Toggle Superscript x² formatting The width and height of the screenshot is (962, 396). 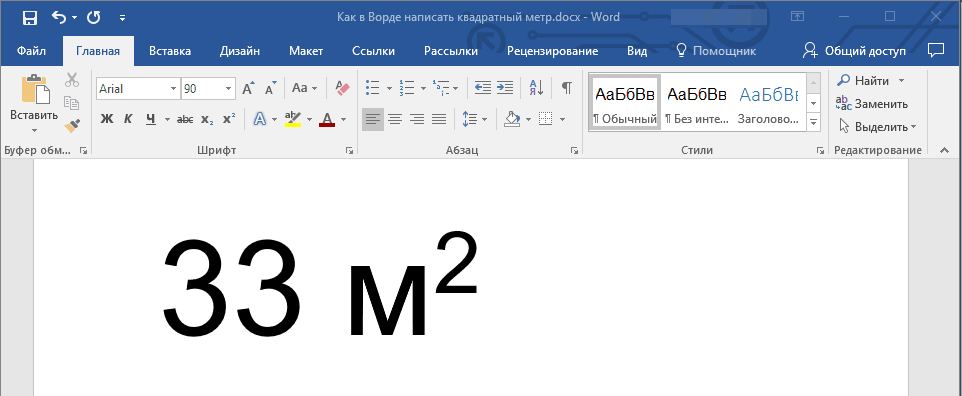tap(229, 119)
